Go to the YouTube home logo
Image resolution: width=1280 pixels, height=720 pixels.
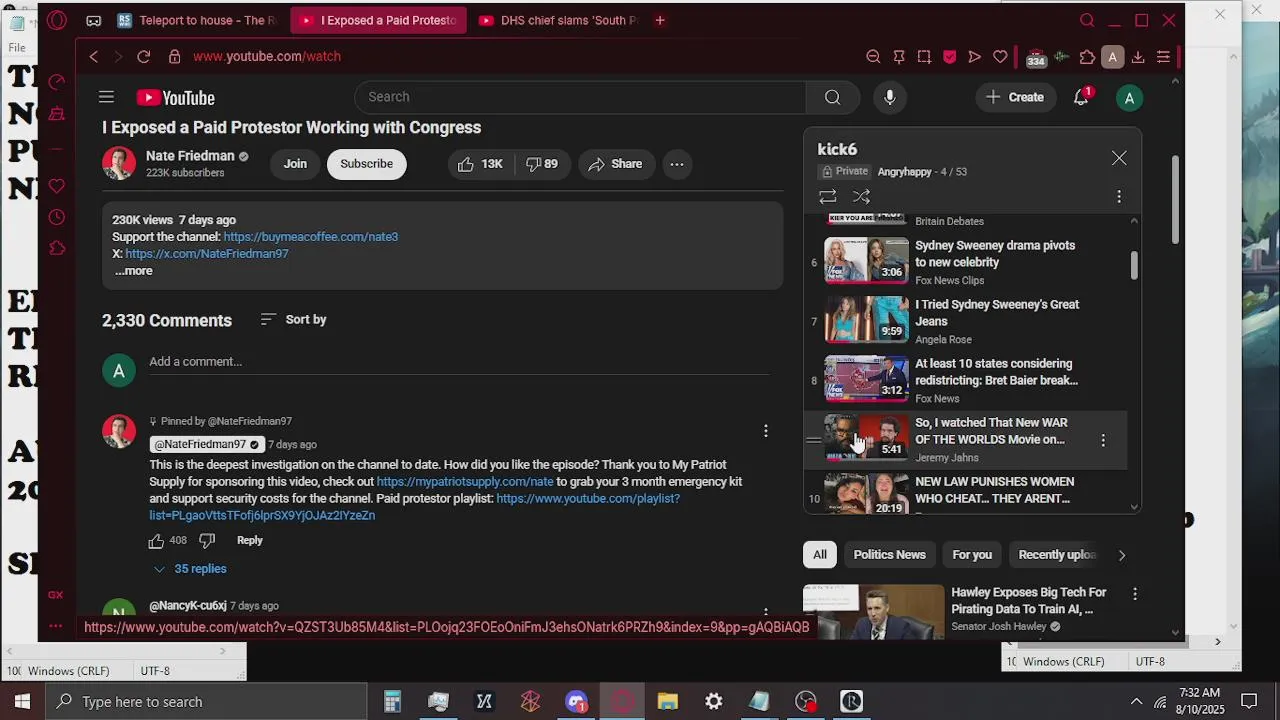[x=176, y=97]
